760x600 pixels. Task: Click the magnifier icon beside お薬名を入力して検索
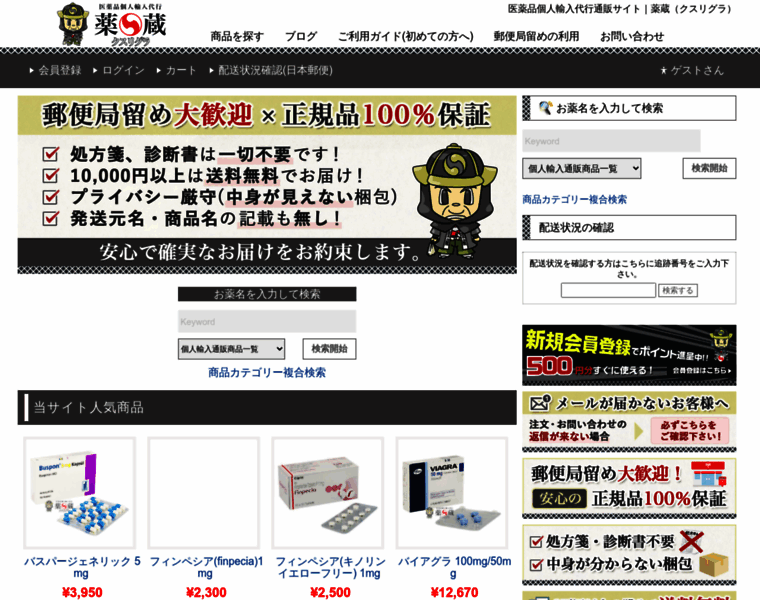click(546, 108)
